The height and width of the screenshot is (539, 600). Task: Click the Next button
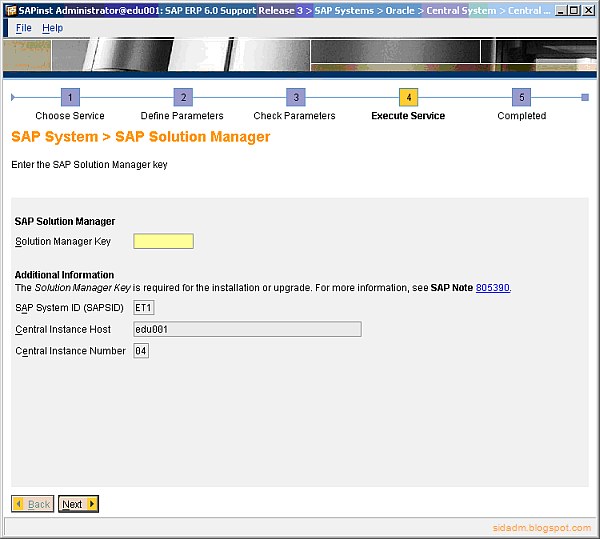click(78, 504)
